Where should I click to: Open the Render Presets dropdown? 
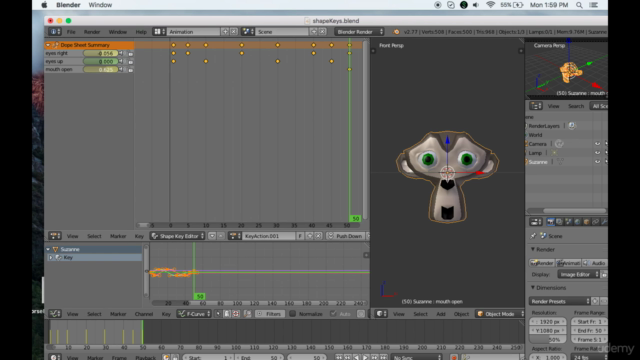[560, 301]
